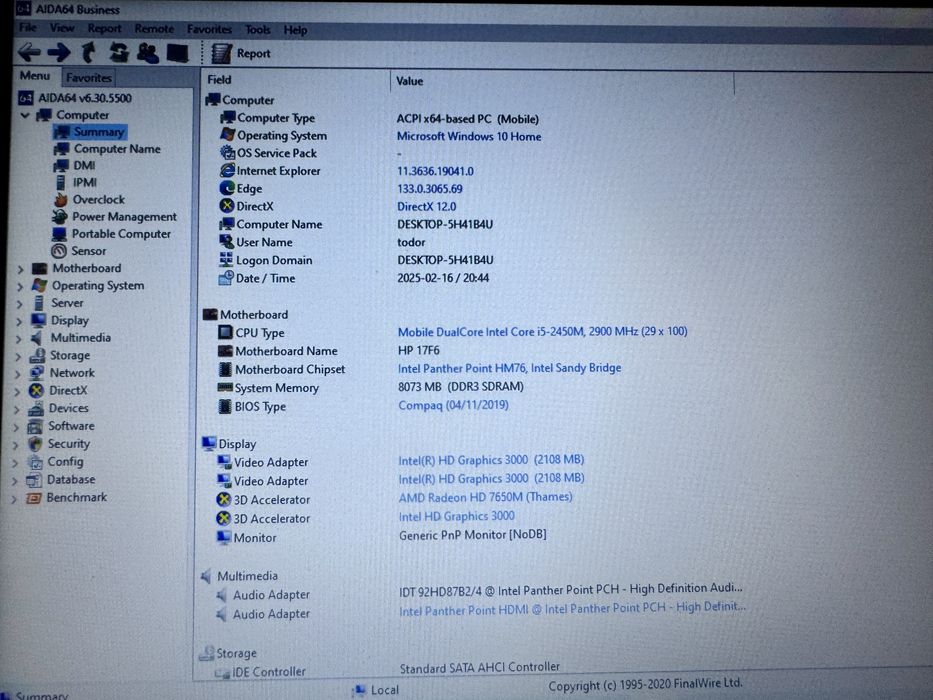Select the Power Management icon

point(60,217)
